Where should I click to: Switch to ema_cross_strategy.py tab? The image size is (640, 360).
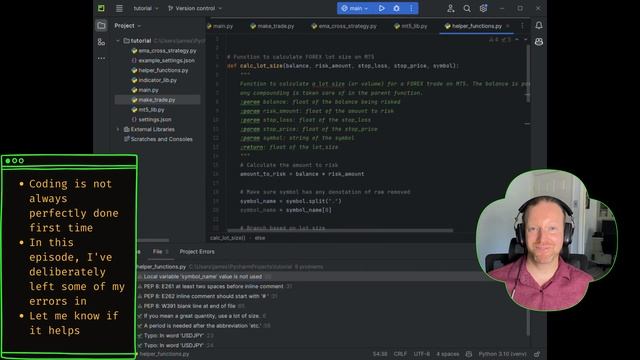pyautogui.click(x=344, y=26)
